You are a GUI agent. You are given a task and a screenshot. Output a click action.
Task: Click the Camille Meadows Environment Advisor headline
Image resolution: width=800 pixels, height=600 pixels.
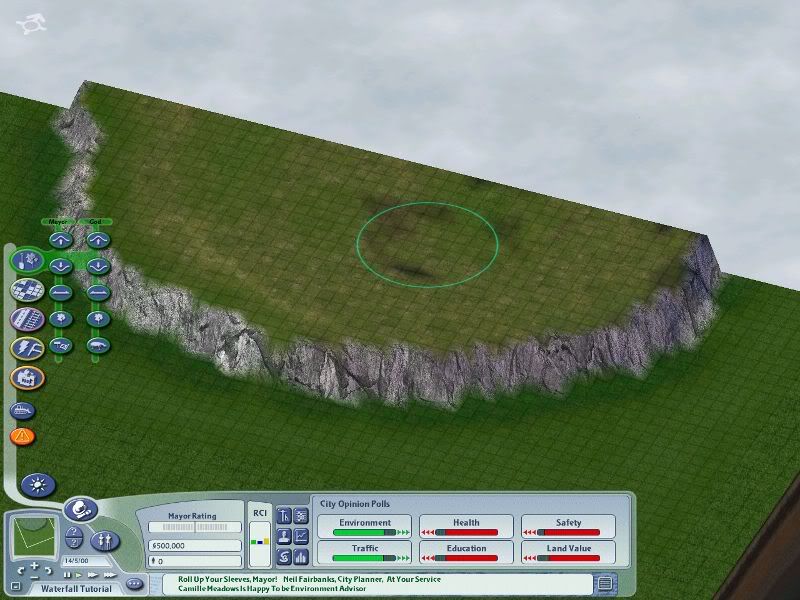click(272, 588)
